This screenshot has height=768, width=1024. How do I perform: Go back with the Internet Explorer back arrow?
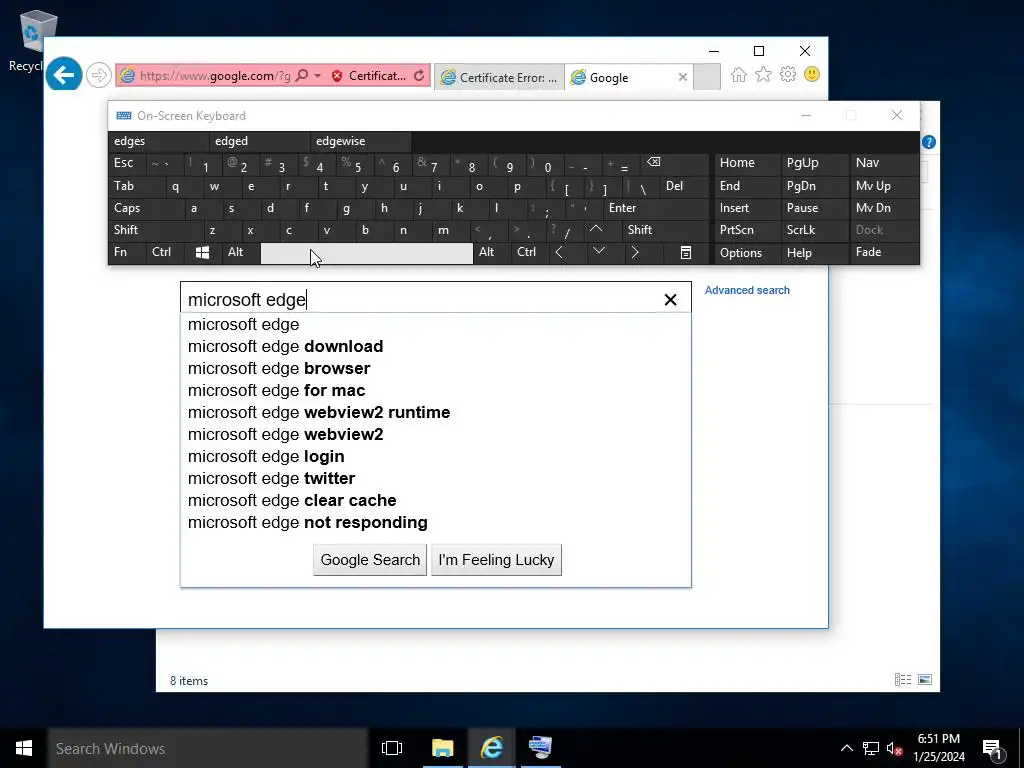[x=64, y=76]
